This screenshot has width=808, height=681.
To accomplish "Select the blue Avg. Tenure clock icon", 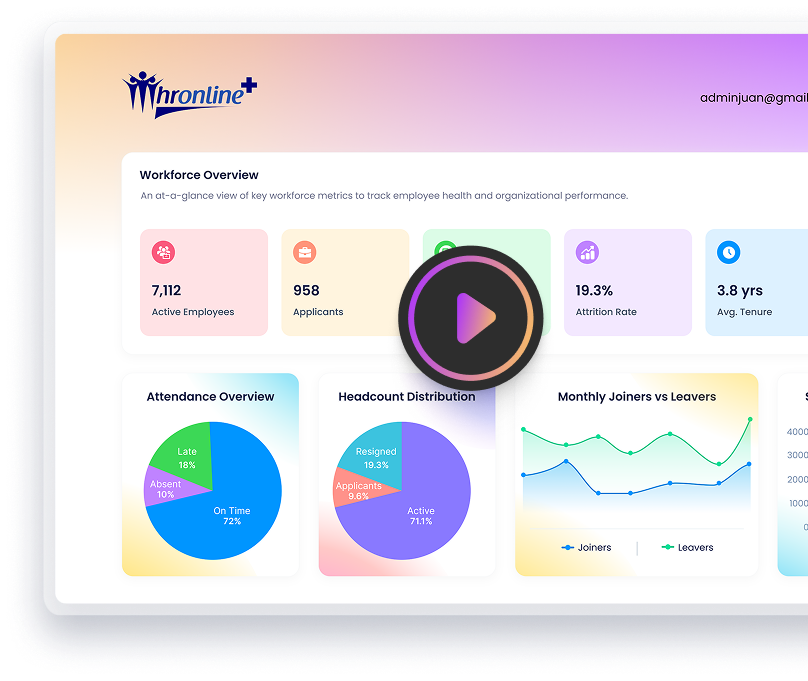I will click(727, 252).
